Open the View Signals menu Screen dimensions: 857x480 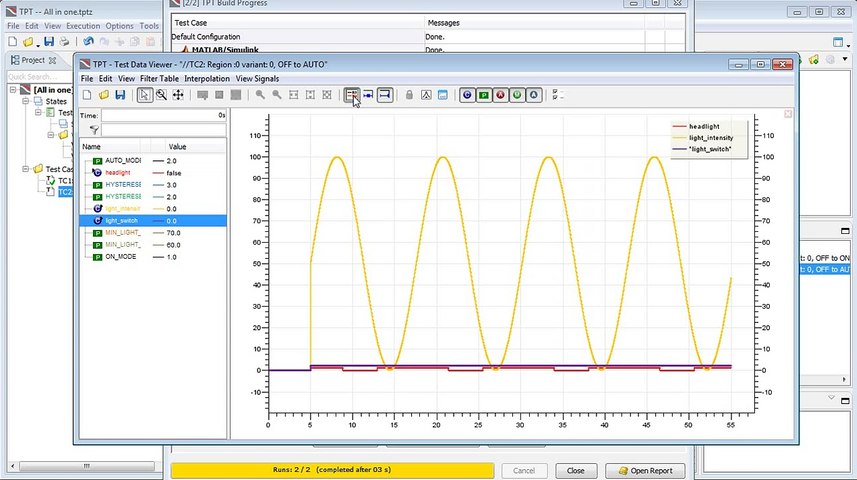click(x=257, y=78)
